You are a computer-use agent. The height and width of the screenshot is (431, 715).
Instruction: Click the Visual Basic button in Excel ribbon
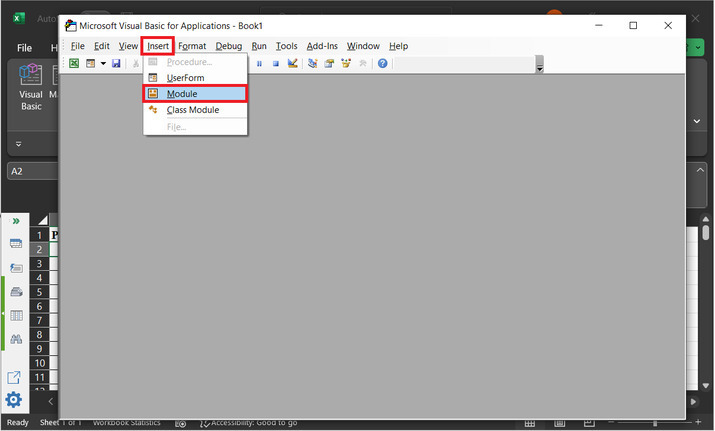[x=31, y=87]
